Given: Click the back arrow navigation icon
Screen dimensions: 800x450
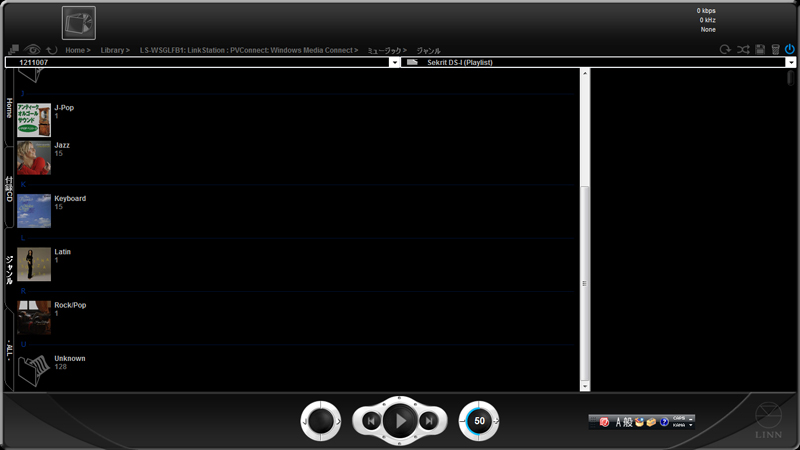Looking at the screenshot, I should point(52,50).
